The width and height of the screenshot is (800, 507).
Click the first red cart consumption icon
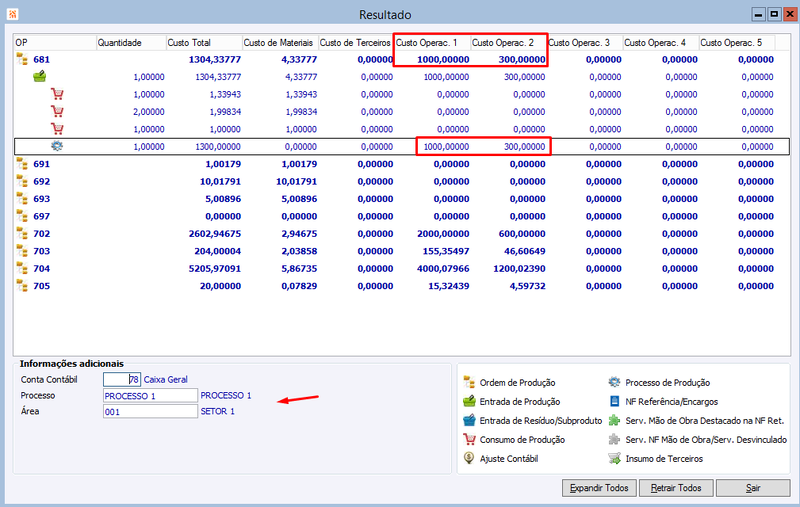pos(57,94)
